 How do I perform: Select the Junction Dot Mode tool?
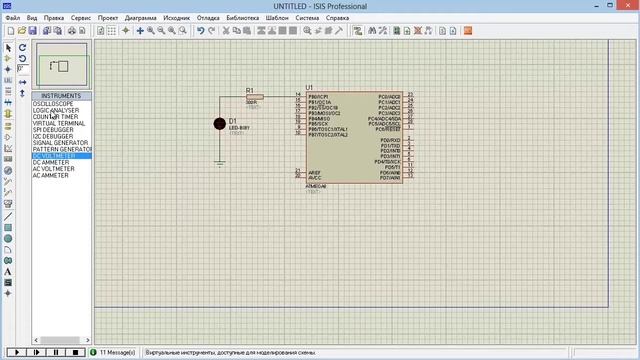[8, 69]
